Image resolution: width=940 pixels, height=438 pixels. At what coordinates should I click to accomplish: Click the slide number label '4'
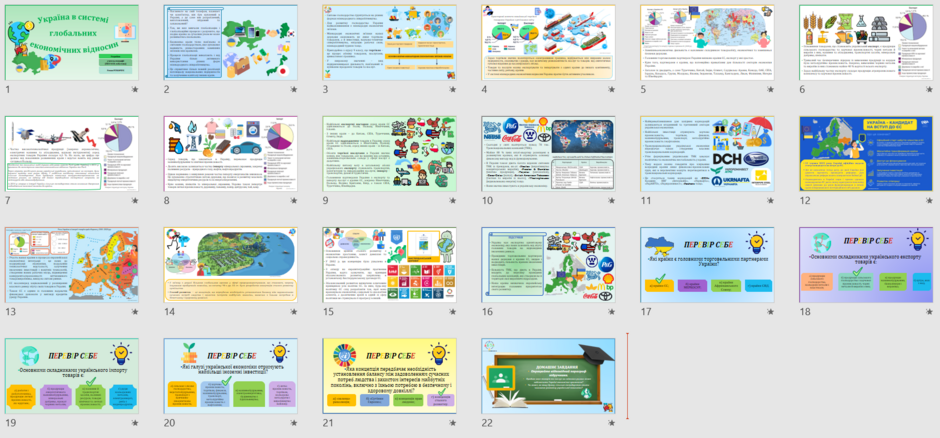484,90
